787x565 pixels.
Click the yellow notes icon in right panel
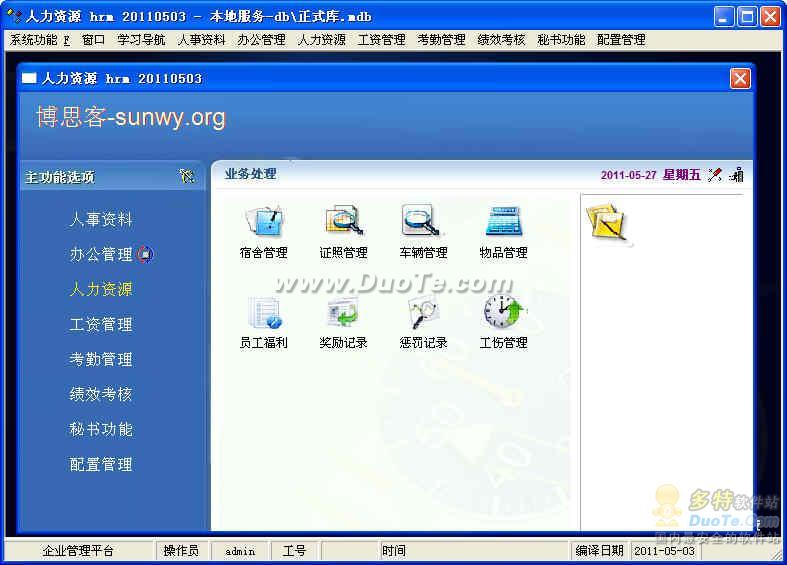point(607,223)
